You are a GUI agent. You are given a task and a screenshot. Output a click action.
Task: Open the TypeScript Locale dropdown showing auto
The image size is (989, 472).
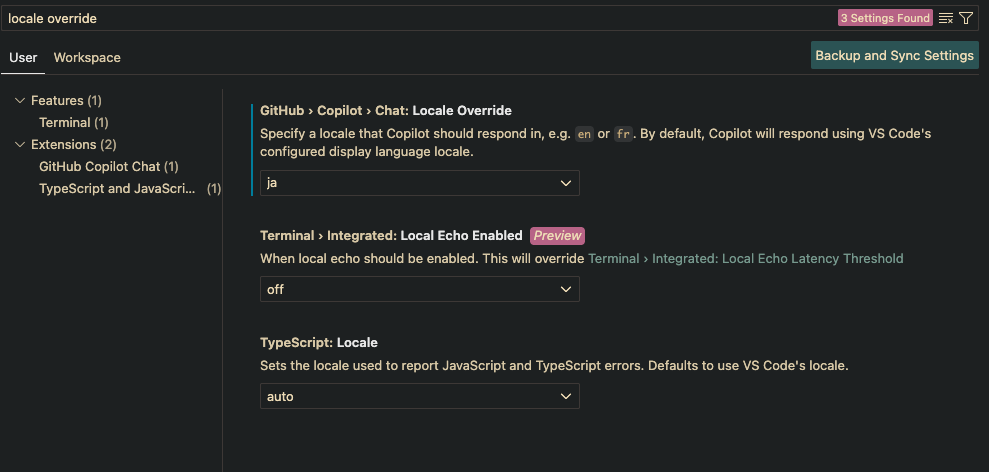(x=419, y=396)
